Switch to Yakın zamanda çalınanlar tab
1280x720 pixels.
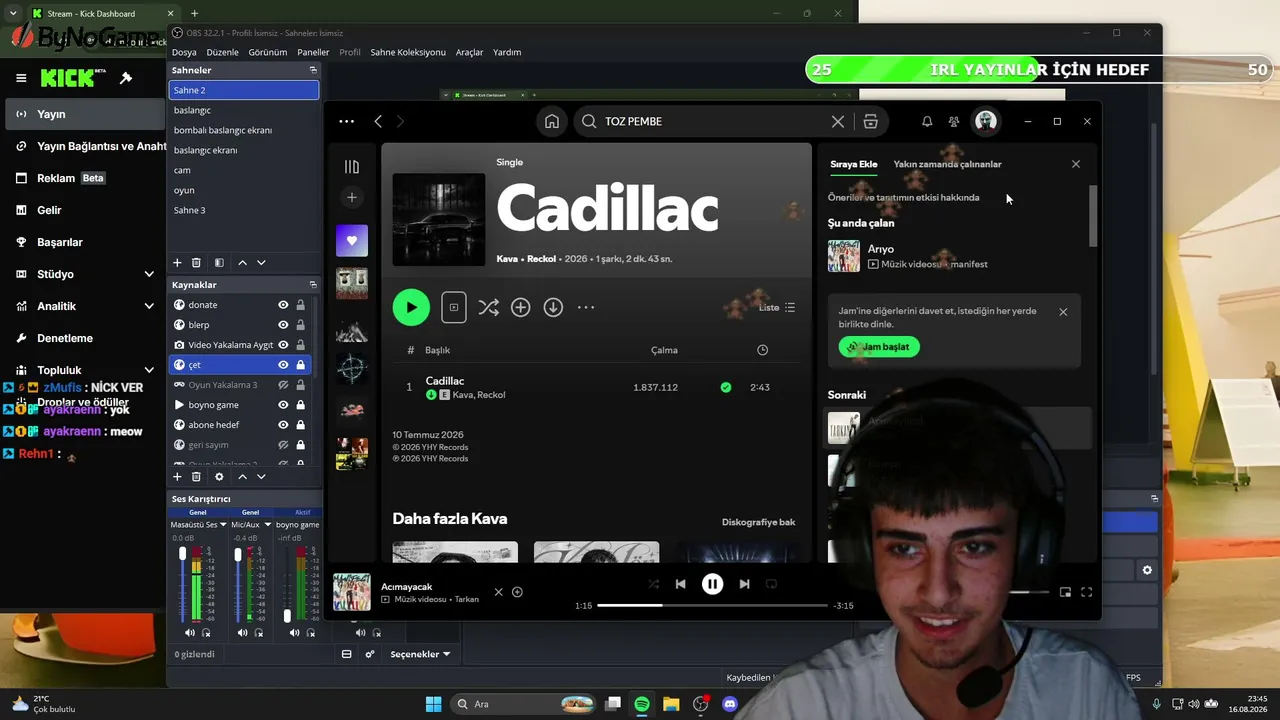[x=947, y=164]
